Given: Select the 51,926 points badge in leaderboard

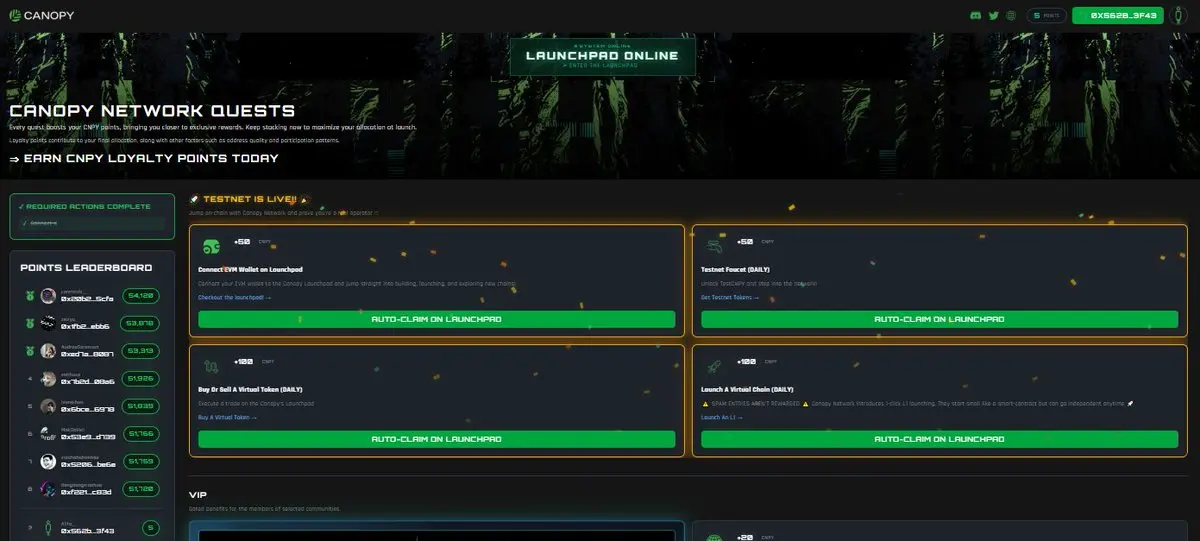Looking at the screenshot, I should pos(139,378).
